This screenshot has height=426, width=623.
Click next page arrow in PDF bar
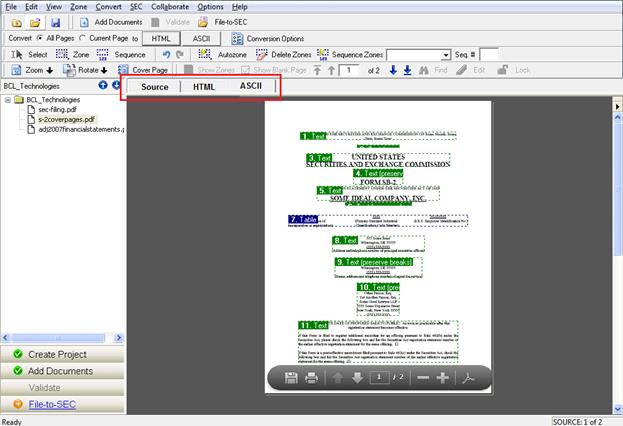tap(357, 378)
